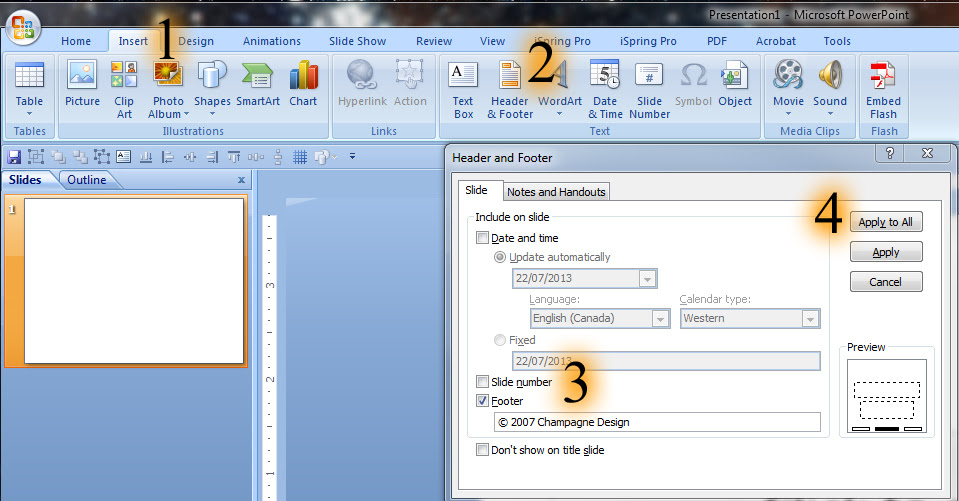Expand the WordArt styles dropdown
This screenshot has height=501, width=959.
pyautogui.click(x=559, y=114)
